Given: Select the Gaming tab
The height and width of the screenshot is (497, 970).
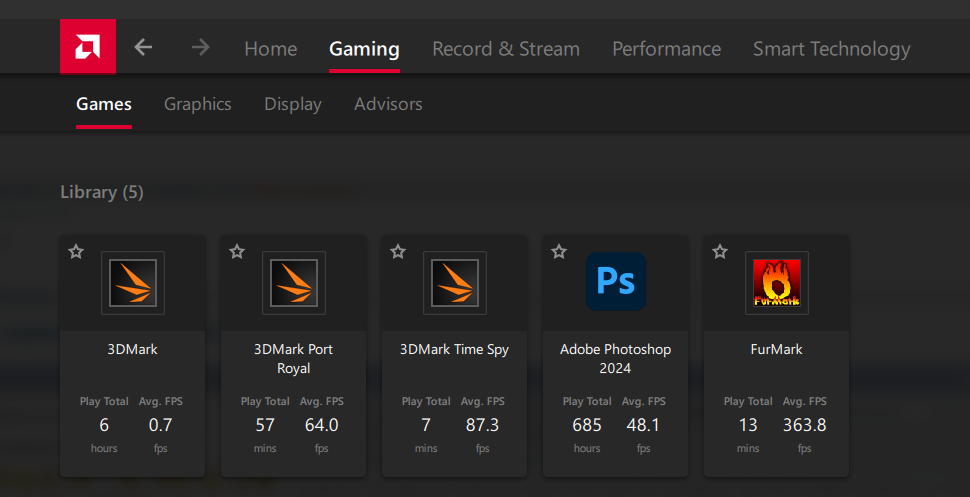Looking at the screenshot, I should (364, 49).
